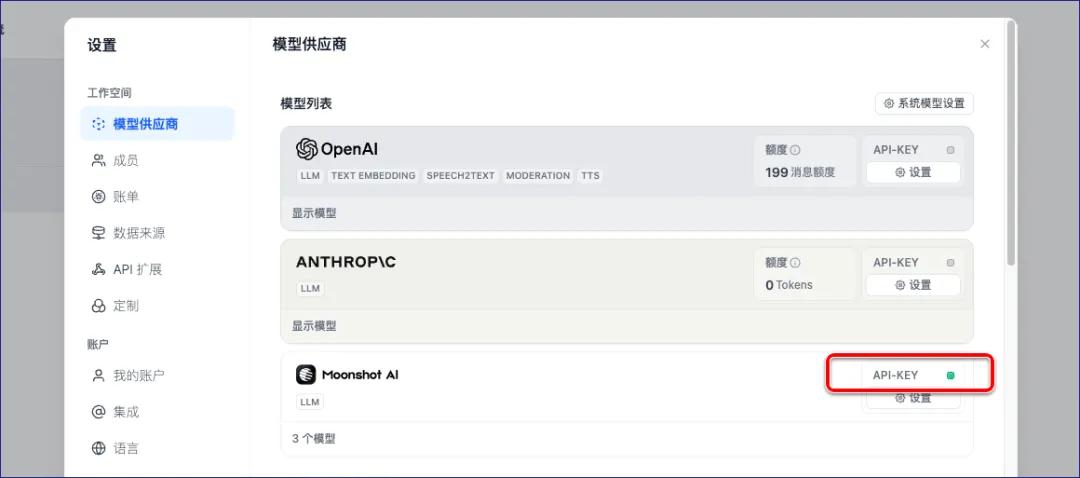Viewport: 1080px width, 478px height.
Task: Click OpenAI quota info icon
Action: tap(796, 150)
